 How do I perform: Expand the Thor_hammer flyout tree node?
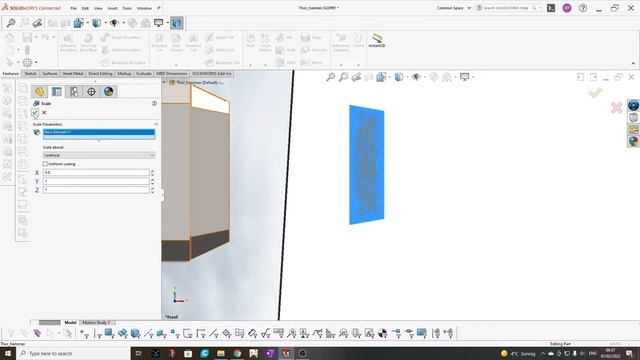[164, 82]
